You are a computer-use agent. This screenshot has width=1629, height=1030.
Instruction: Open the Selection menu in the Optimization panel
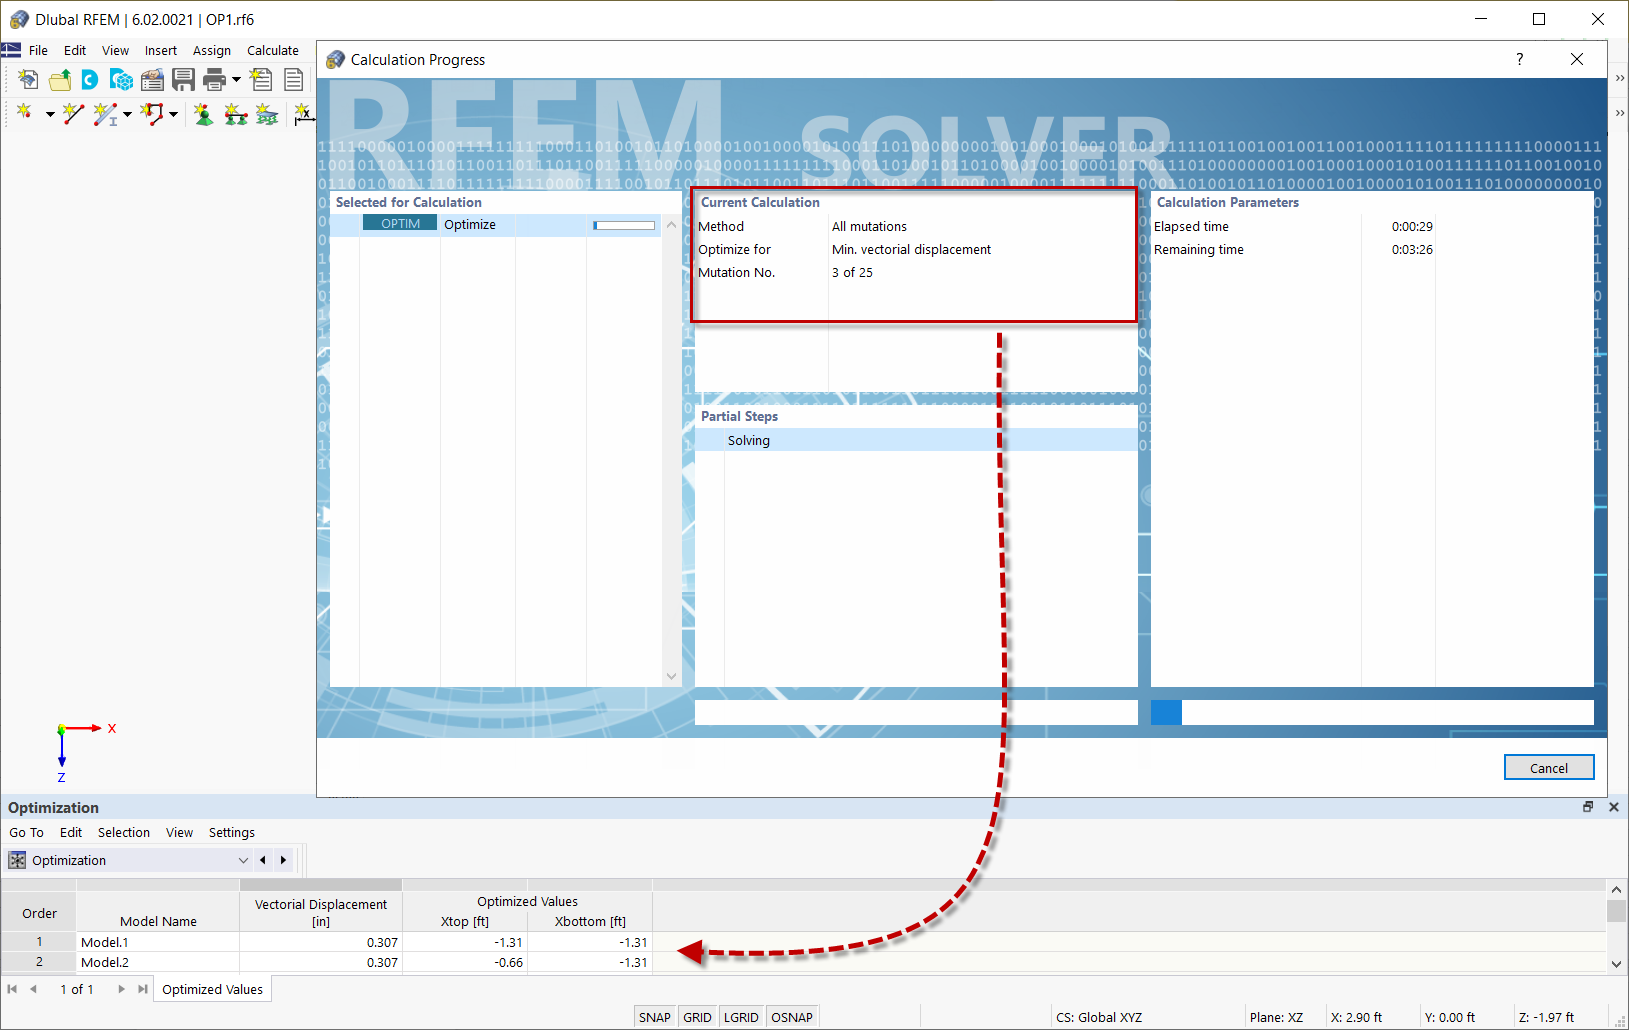(x=124, y=832)
